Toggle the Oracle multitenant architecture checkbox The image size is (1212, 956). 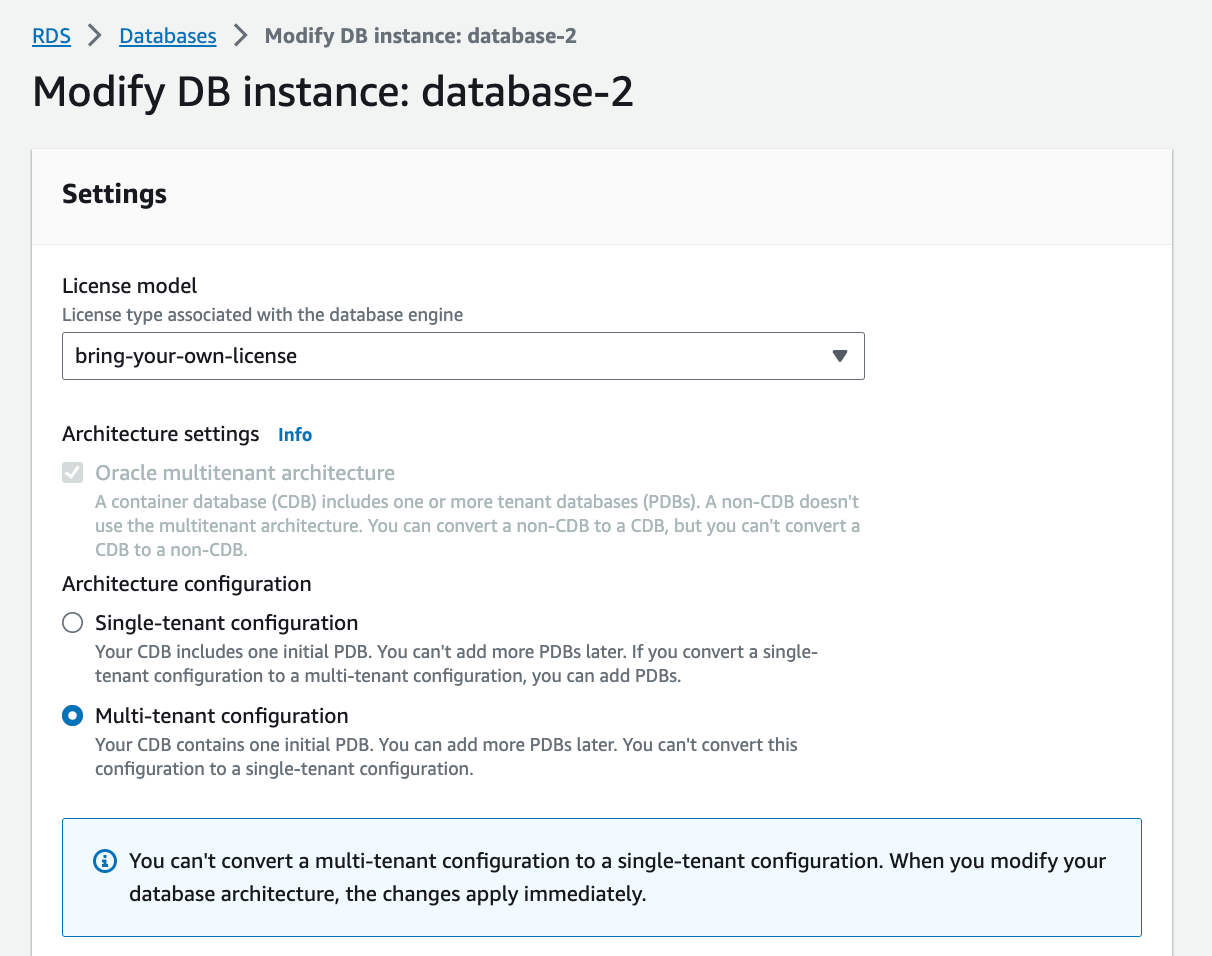[73, 473]
